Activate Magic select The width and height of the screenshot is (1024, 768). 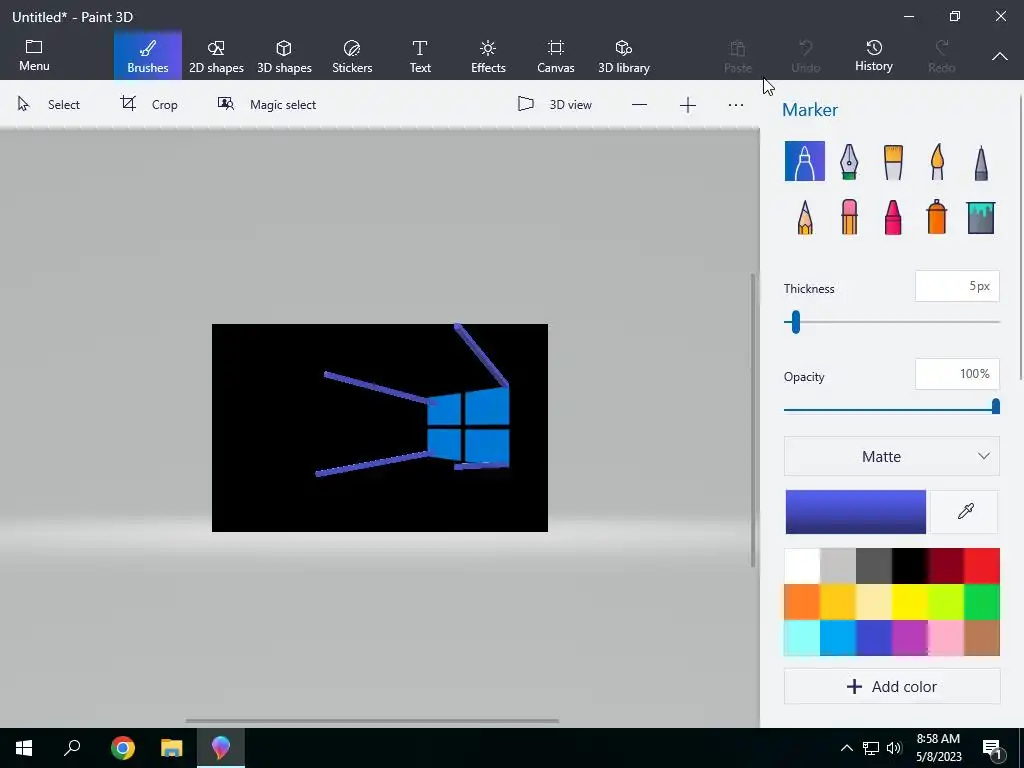266,104
